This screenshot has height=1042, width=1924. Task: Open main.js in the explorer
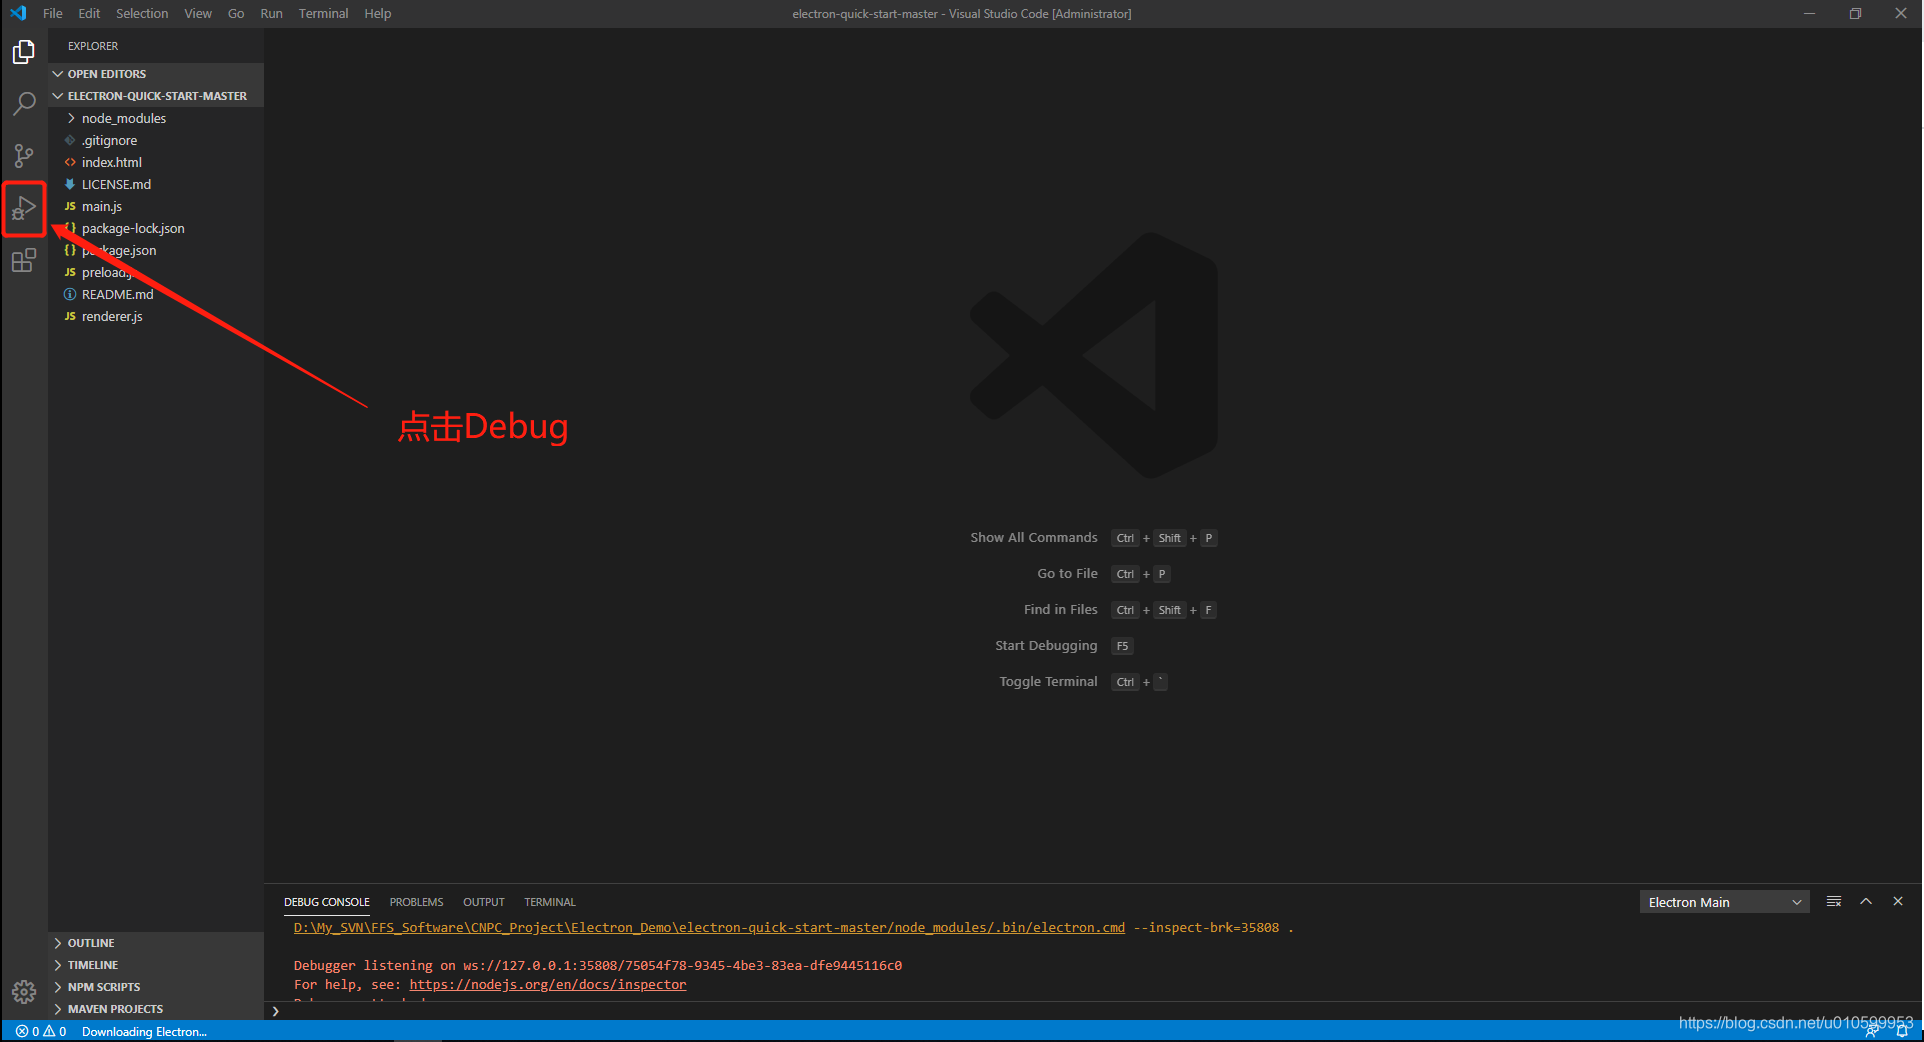[156, 206]
